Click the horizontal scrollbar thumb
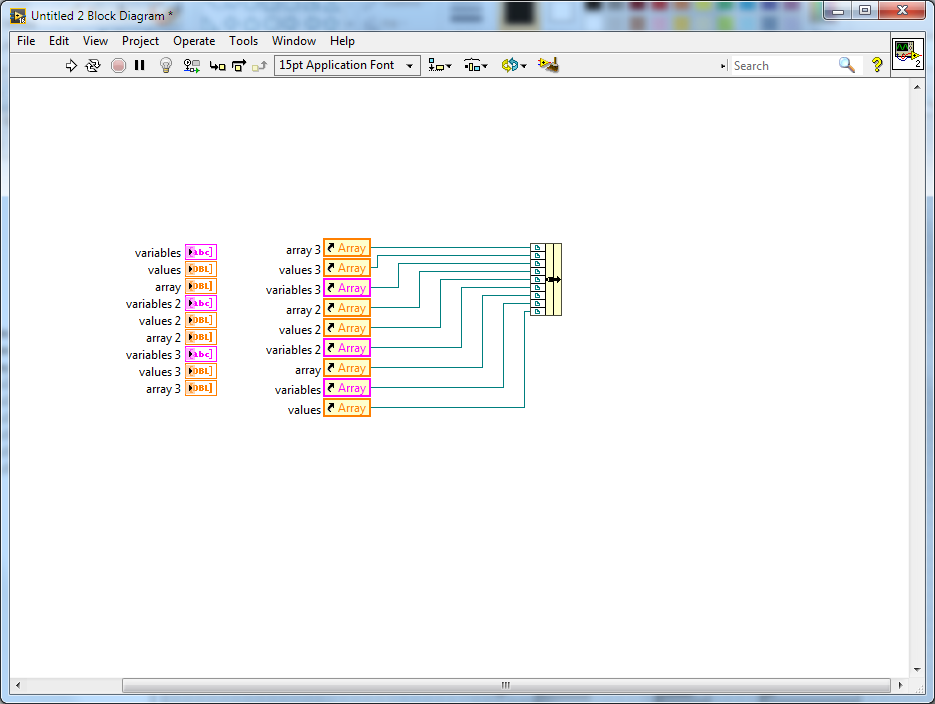 coord(506,685)
